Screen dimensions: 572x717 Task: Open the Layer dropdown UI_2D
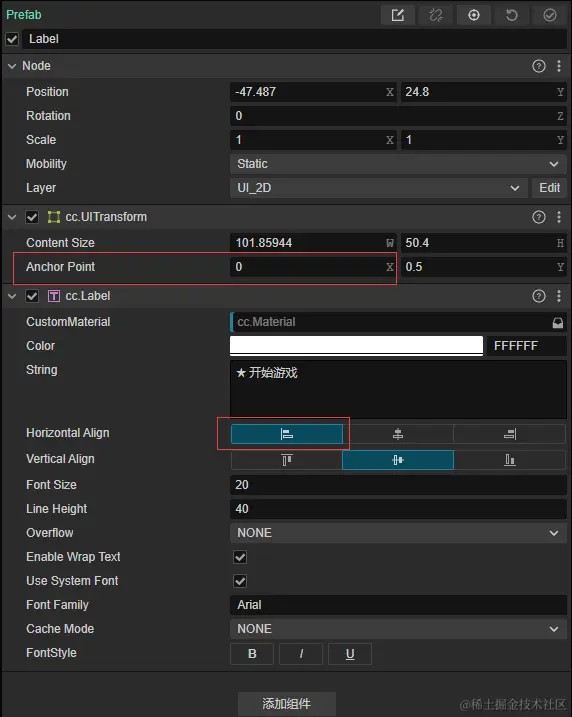[379, 188]
